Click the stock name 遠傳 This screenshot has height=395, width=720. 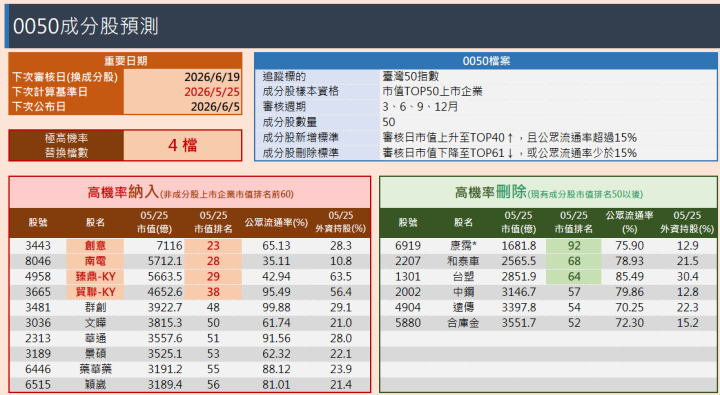coord(463,307)
